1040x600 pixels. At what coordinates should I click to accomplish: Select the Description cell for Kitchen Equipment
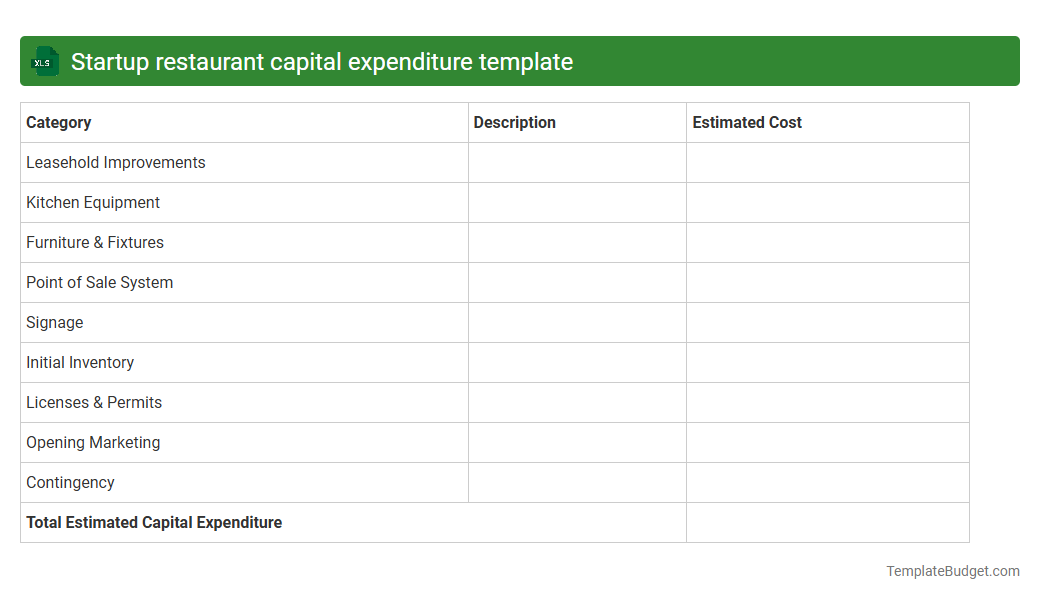tap(576, 202)
